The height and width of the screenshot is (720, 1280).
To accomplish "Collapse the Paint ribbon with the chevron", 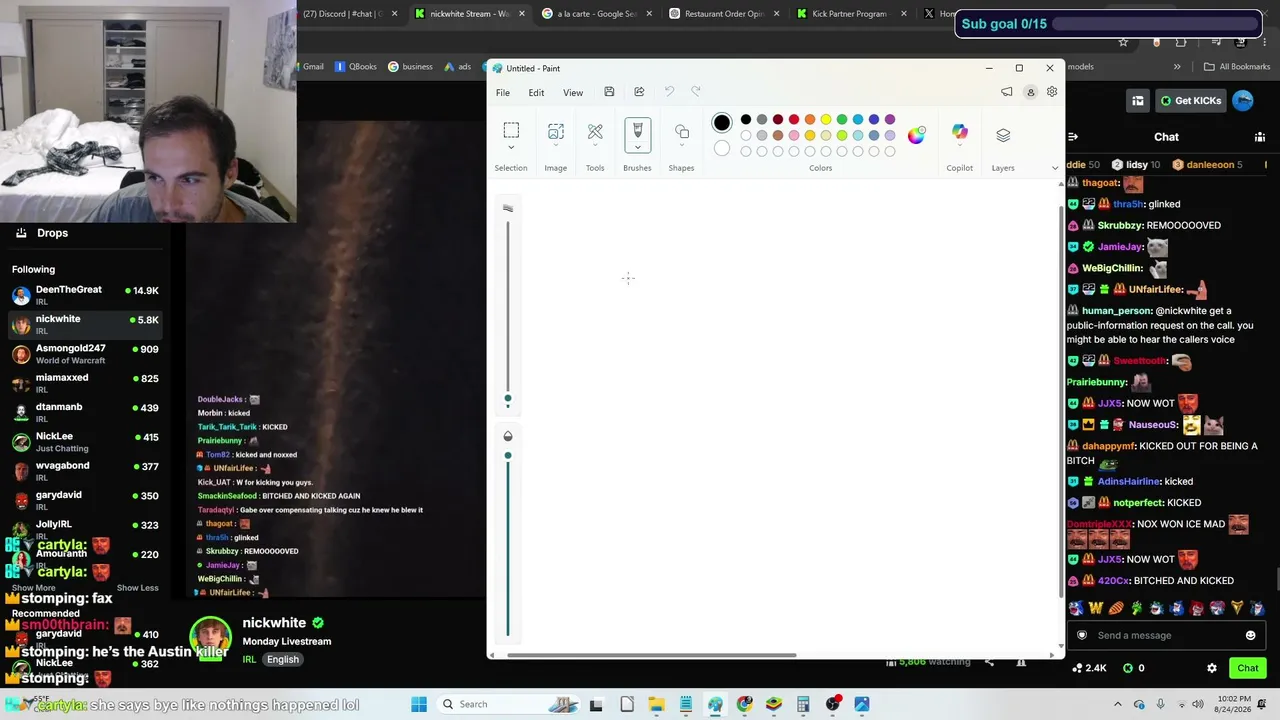I will point(1054,168).
